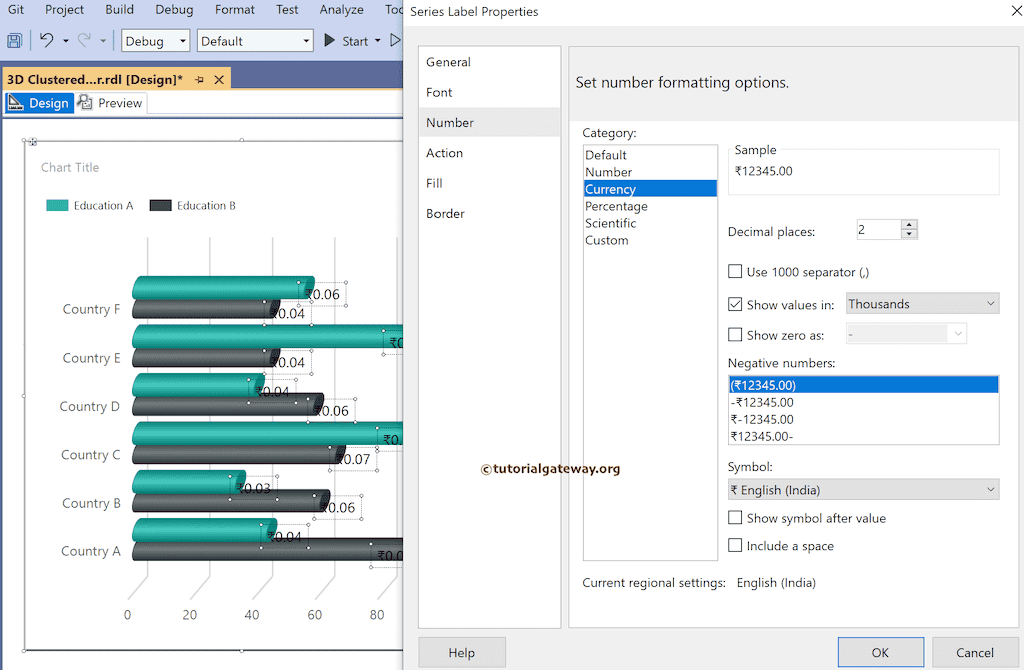Click the Undo arrow icon
Screen dimensions: 1024x670
click(46, 41)
